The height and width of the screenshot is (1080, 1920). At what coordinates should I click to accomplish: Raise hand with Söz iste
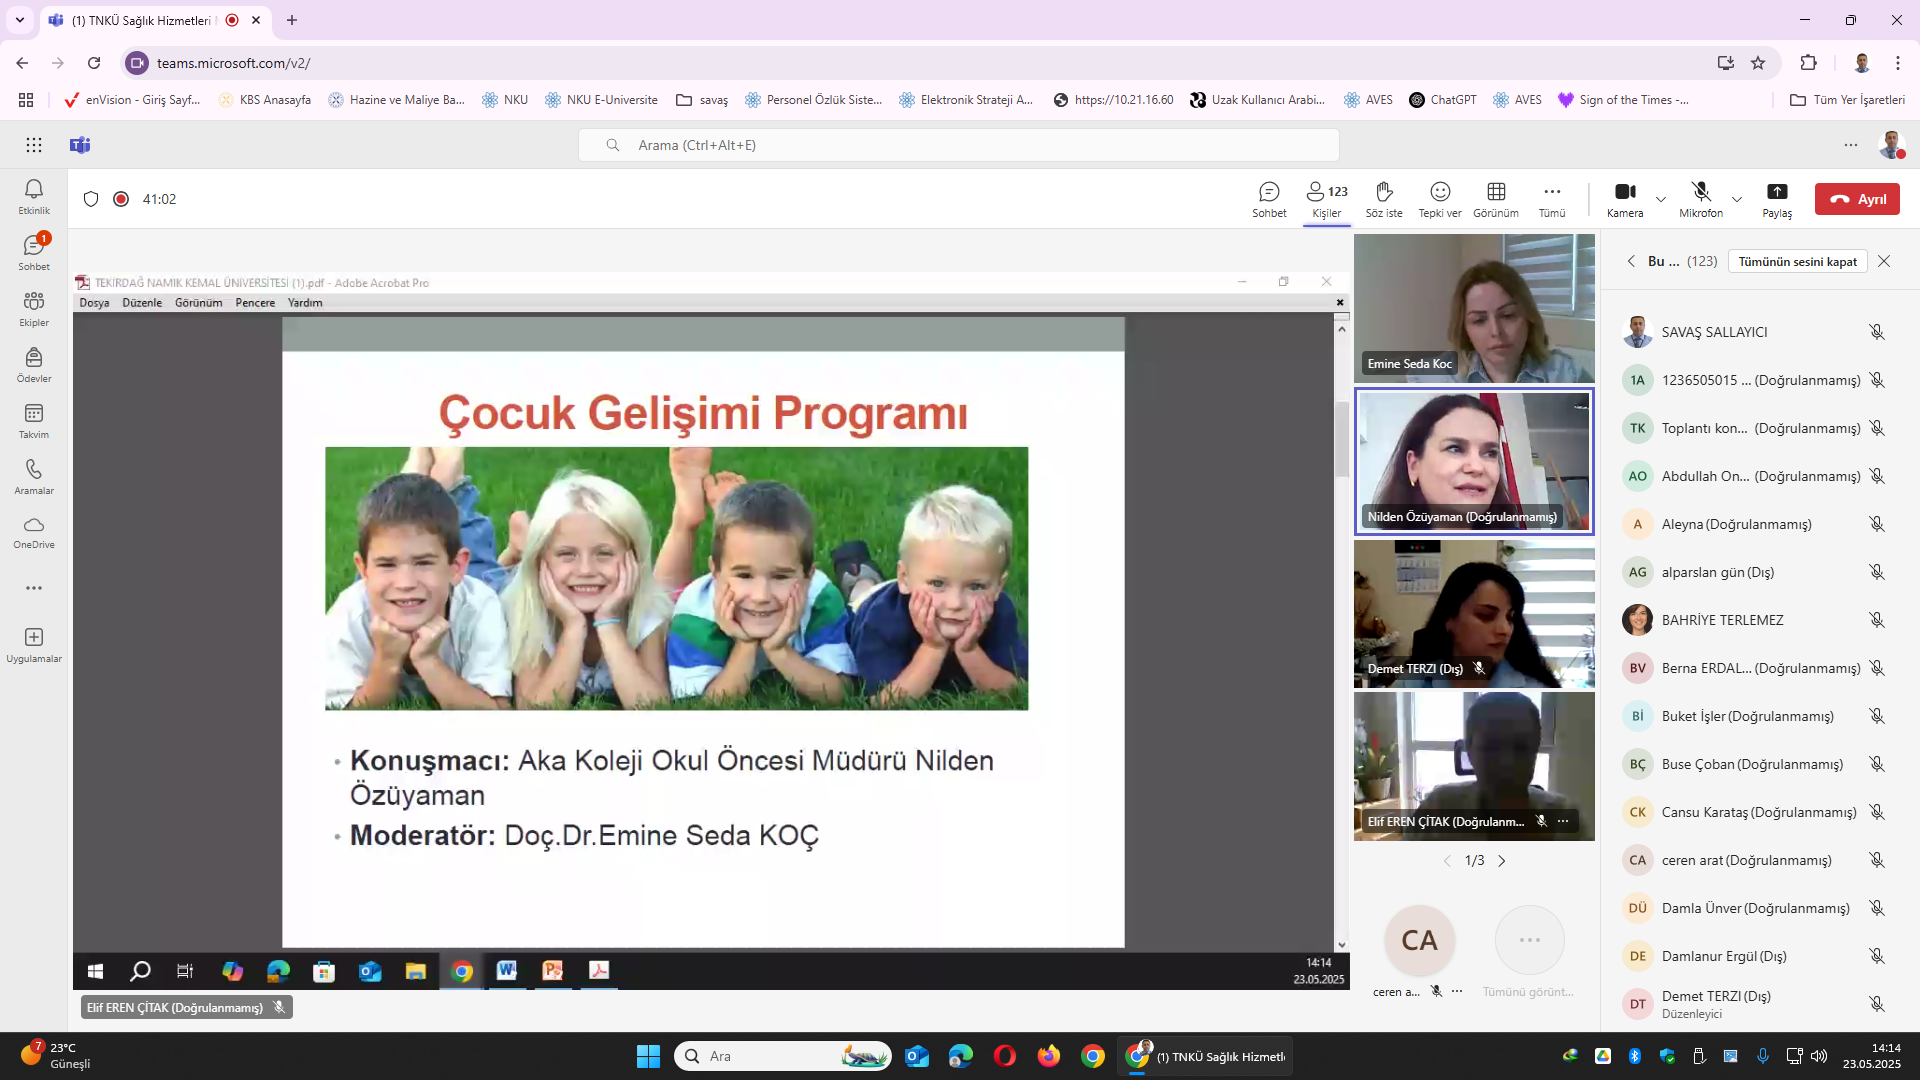coord(1384,199)
